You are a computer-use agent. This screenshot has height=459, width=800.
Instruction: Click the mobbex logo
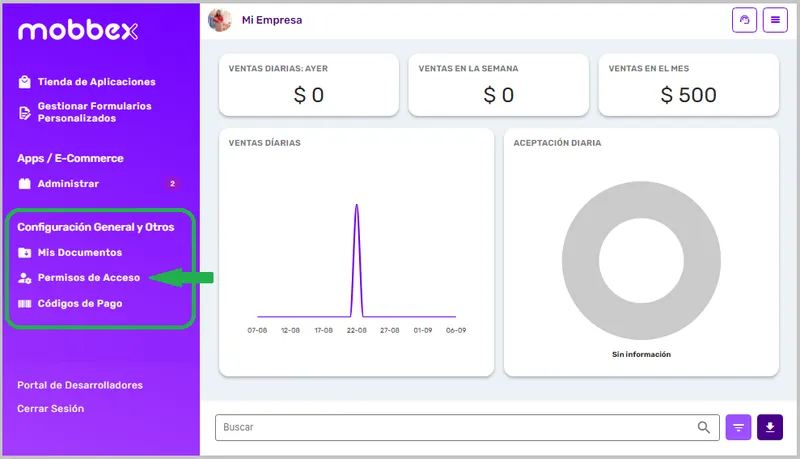77,31
